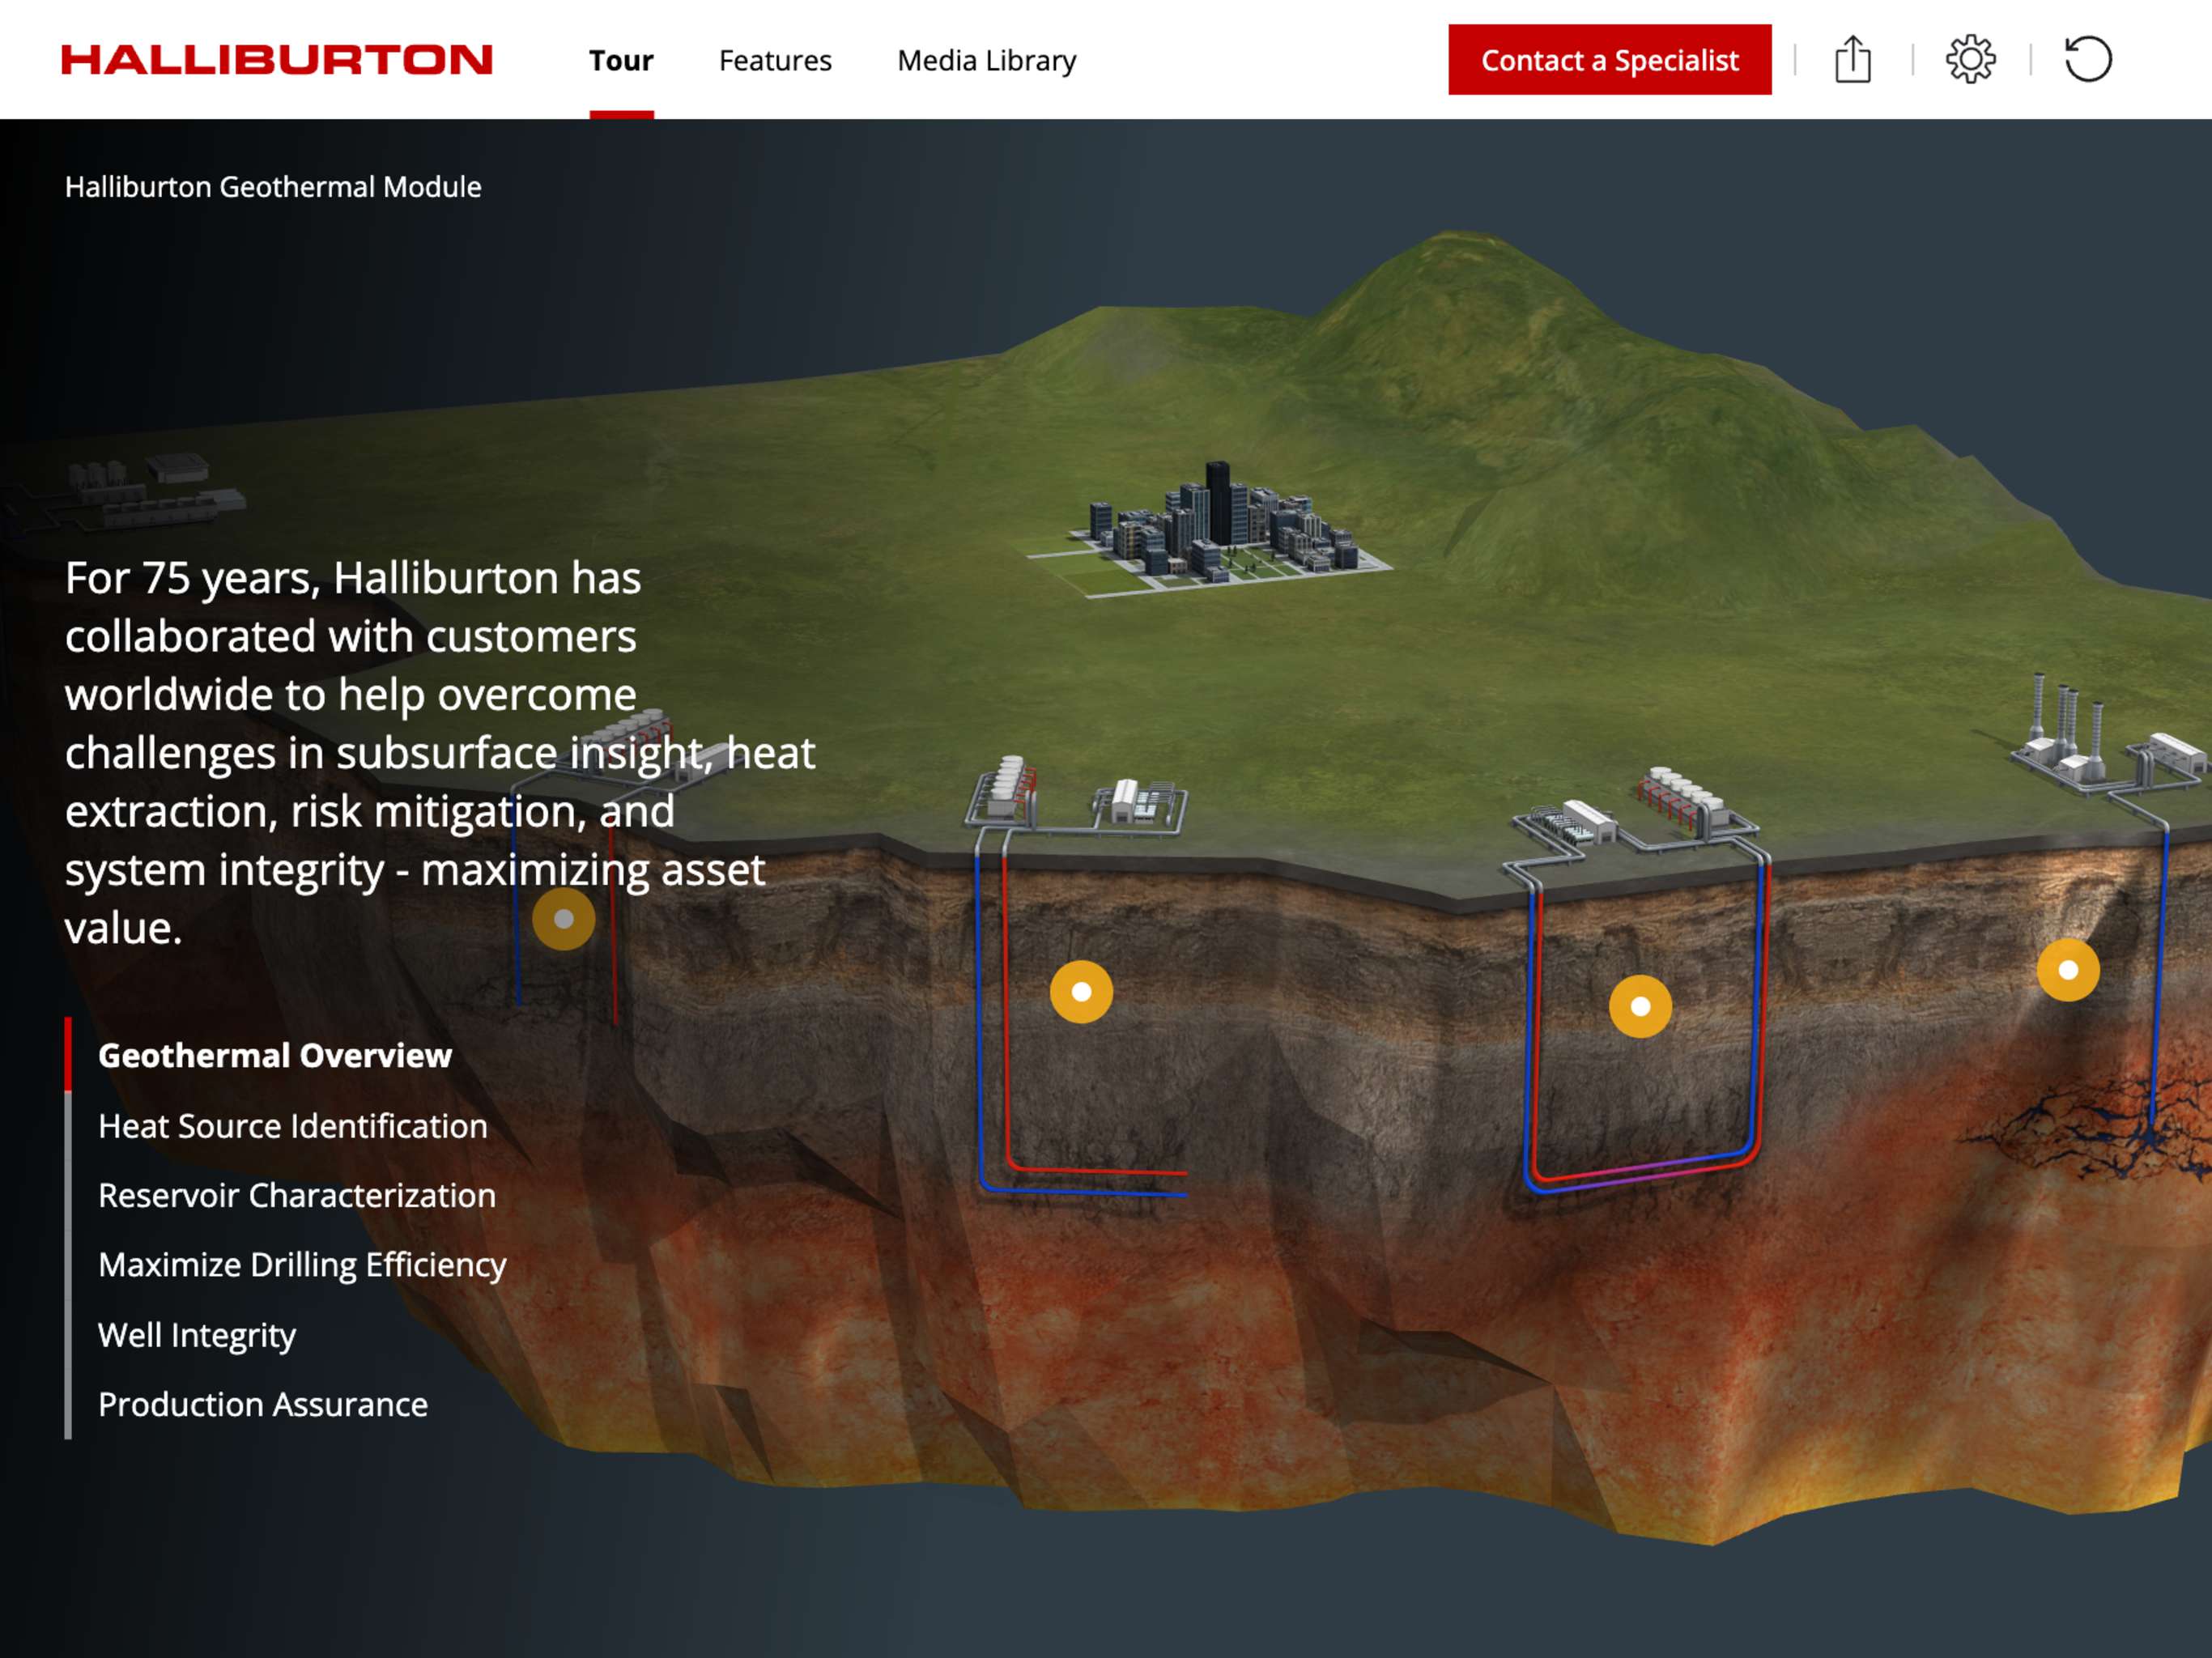Select Well Integrity in tour list

197,1335
